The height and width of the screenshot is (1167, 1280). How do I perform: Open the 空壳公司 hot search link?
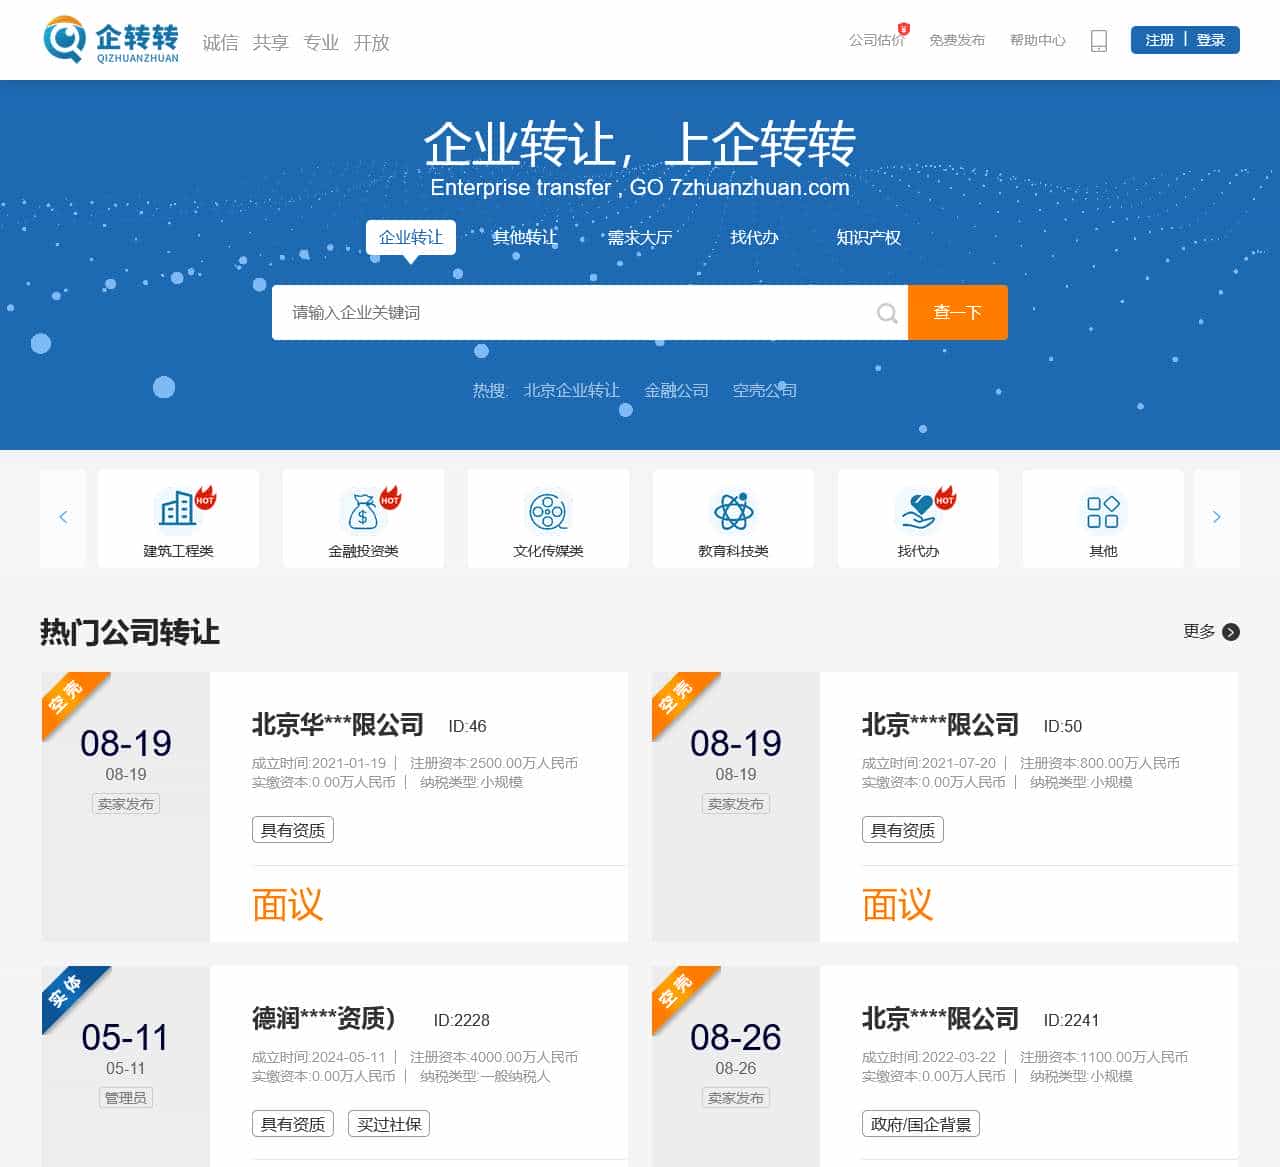pyautogui.click(x=764, y=390)
